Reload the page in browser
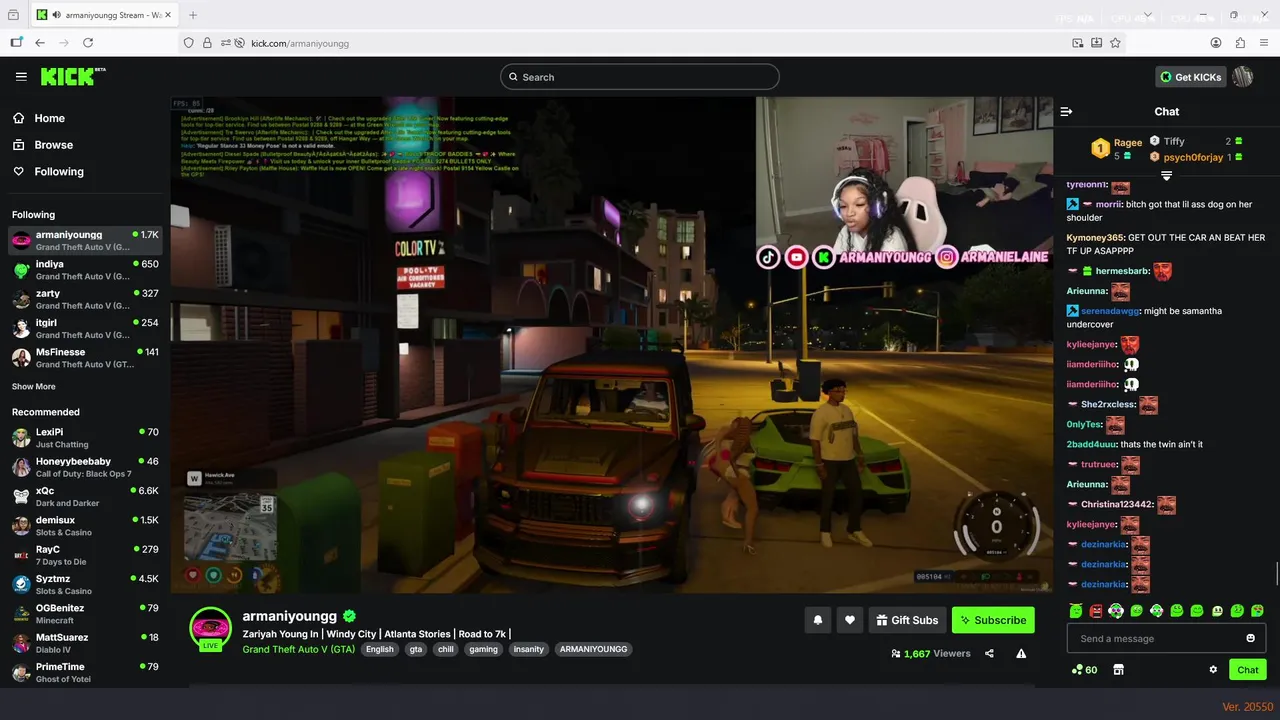Image resolution: width=1280 pixels, height=720 pixels. pos(88,43)
